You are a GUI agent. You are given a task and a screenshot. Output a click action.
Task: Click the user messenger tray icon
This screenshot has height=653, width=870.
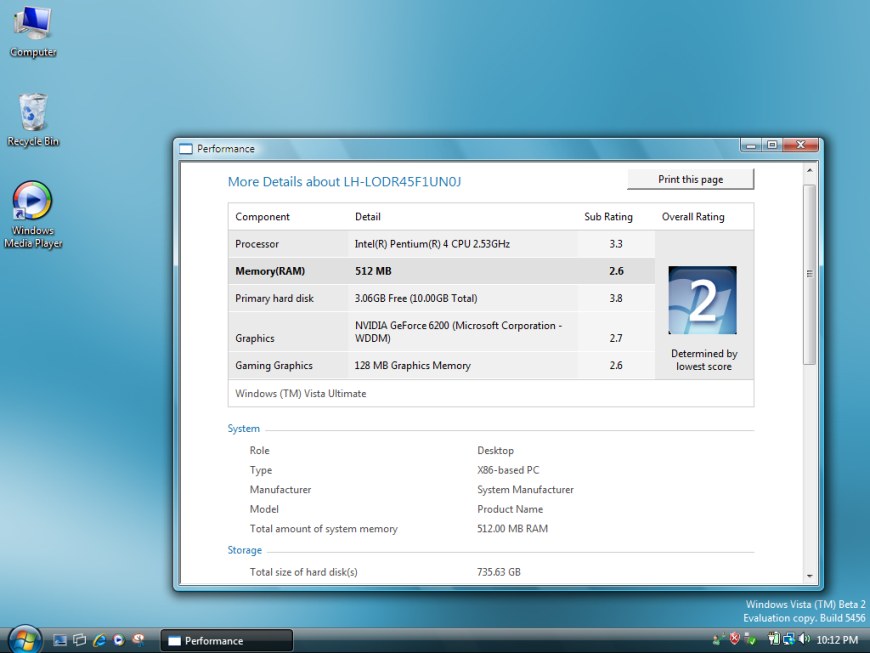tap(719, 639)
